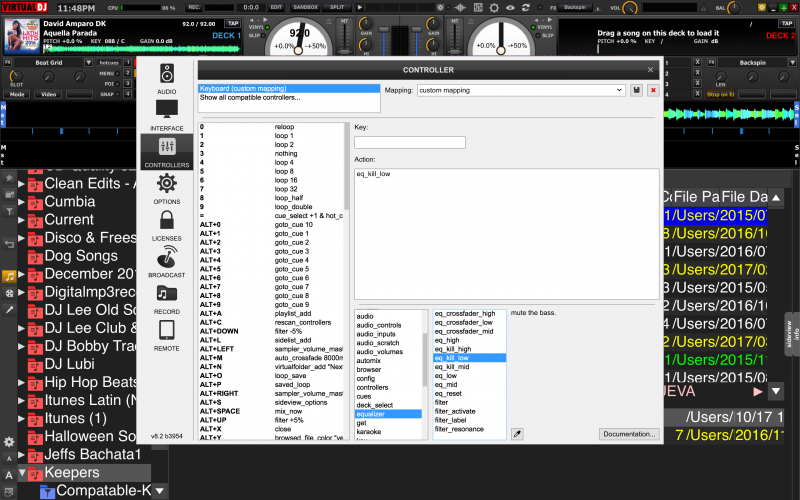The image size is (800, 500).
Task: Click the SPLIT button
Action: click(x=337, y=7)
